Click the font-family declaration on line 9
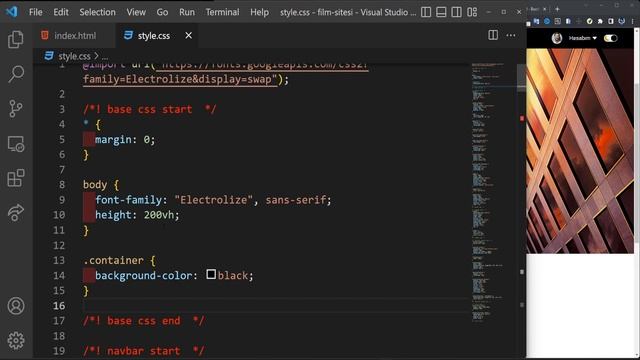Image resolution: width=640 pixels, height=360 pixels. tap(213, 200)
